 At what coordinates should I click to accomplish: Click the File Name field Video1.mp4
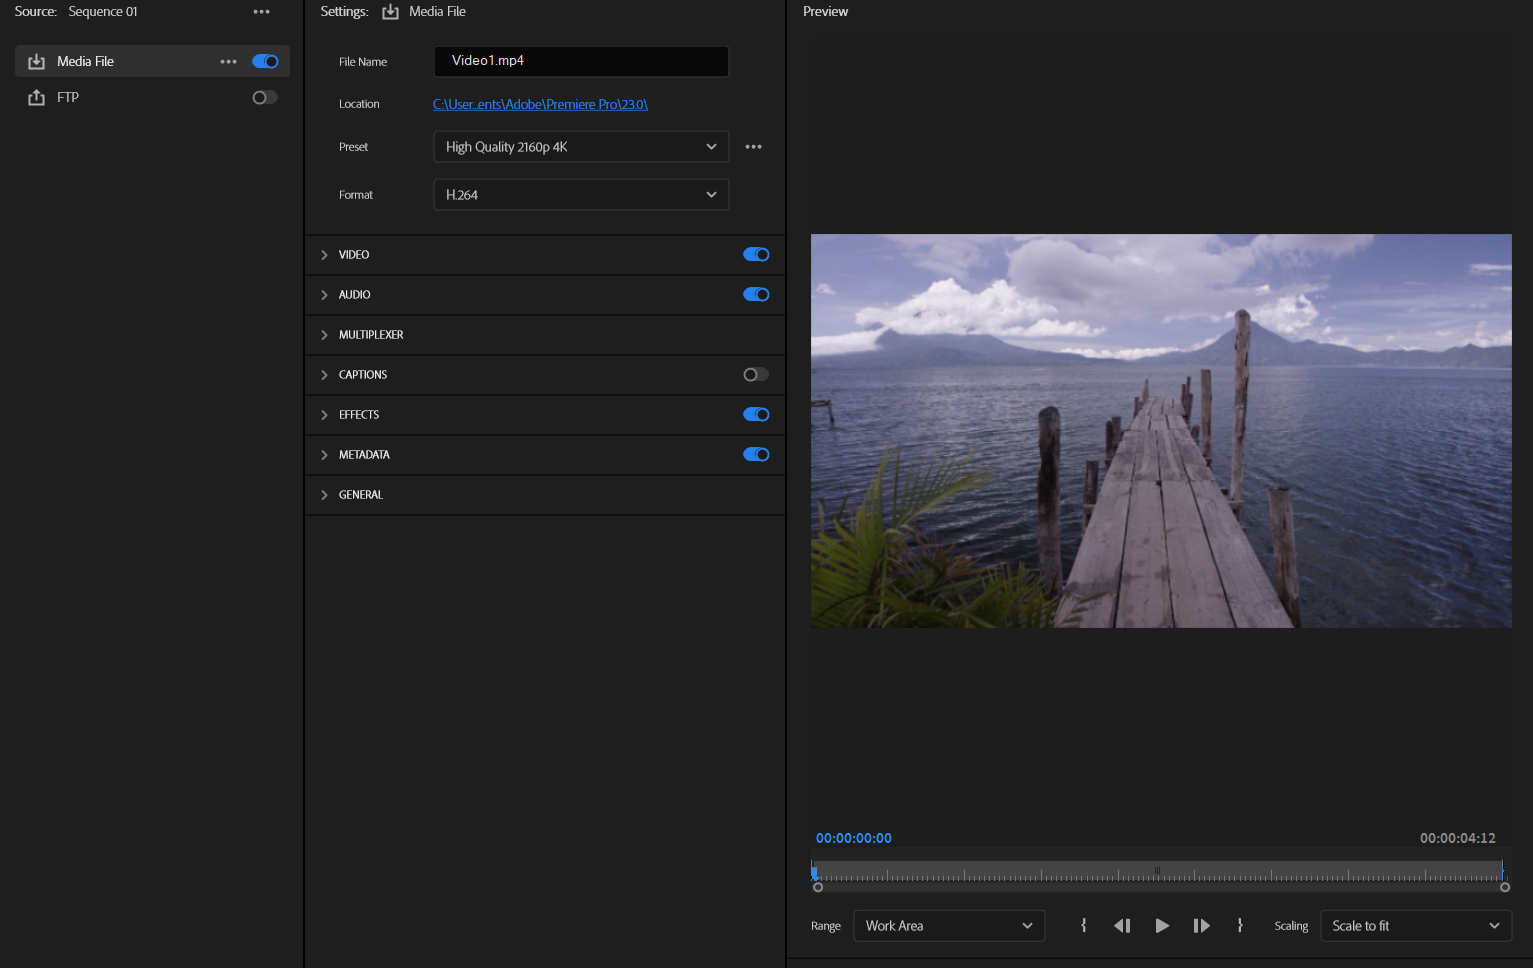(x=580, y=62)
